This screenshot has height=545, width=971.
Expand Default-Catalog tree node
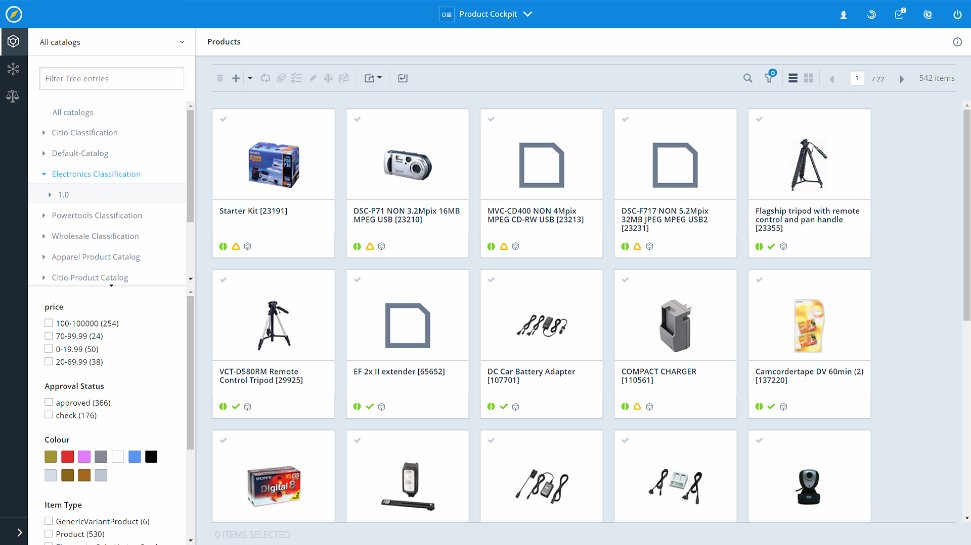(43, 153)
